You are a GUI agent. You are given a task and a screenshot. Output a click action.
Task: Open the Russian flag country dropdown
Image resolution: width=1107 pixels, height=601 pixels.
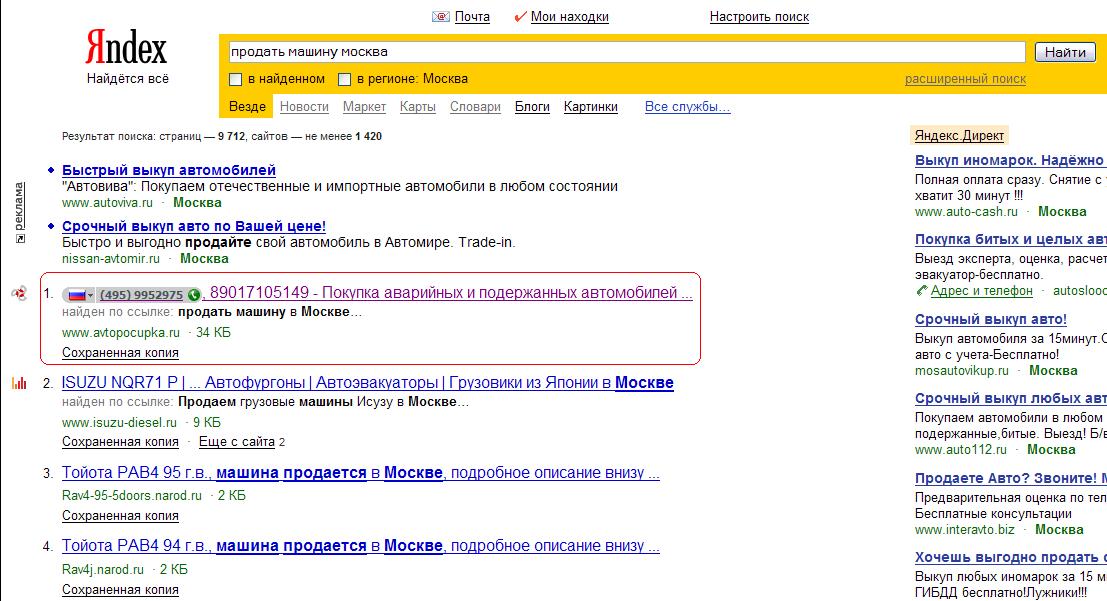coord(80,294)
